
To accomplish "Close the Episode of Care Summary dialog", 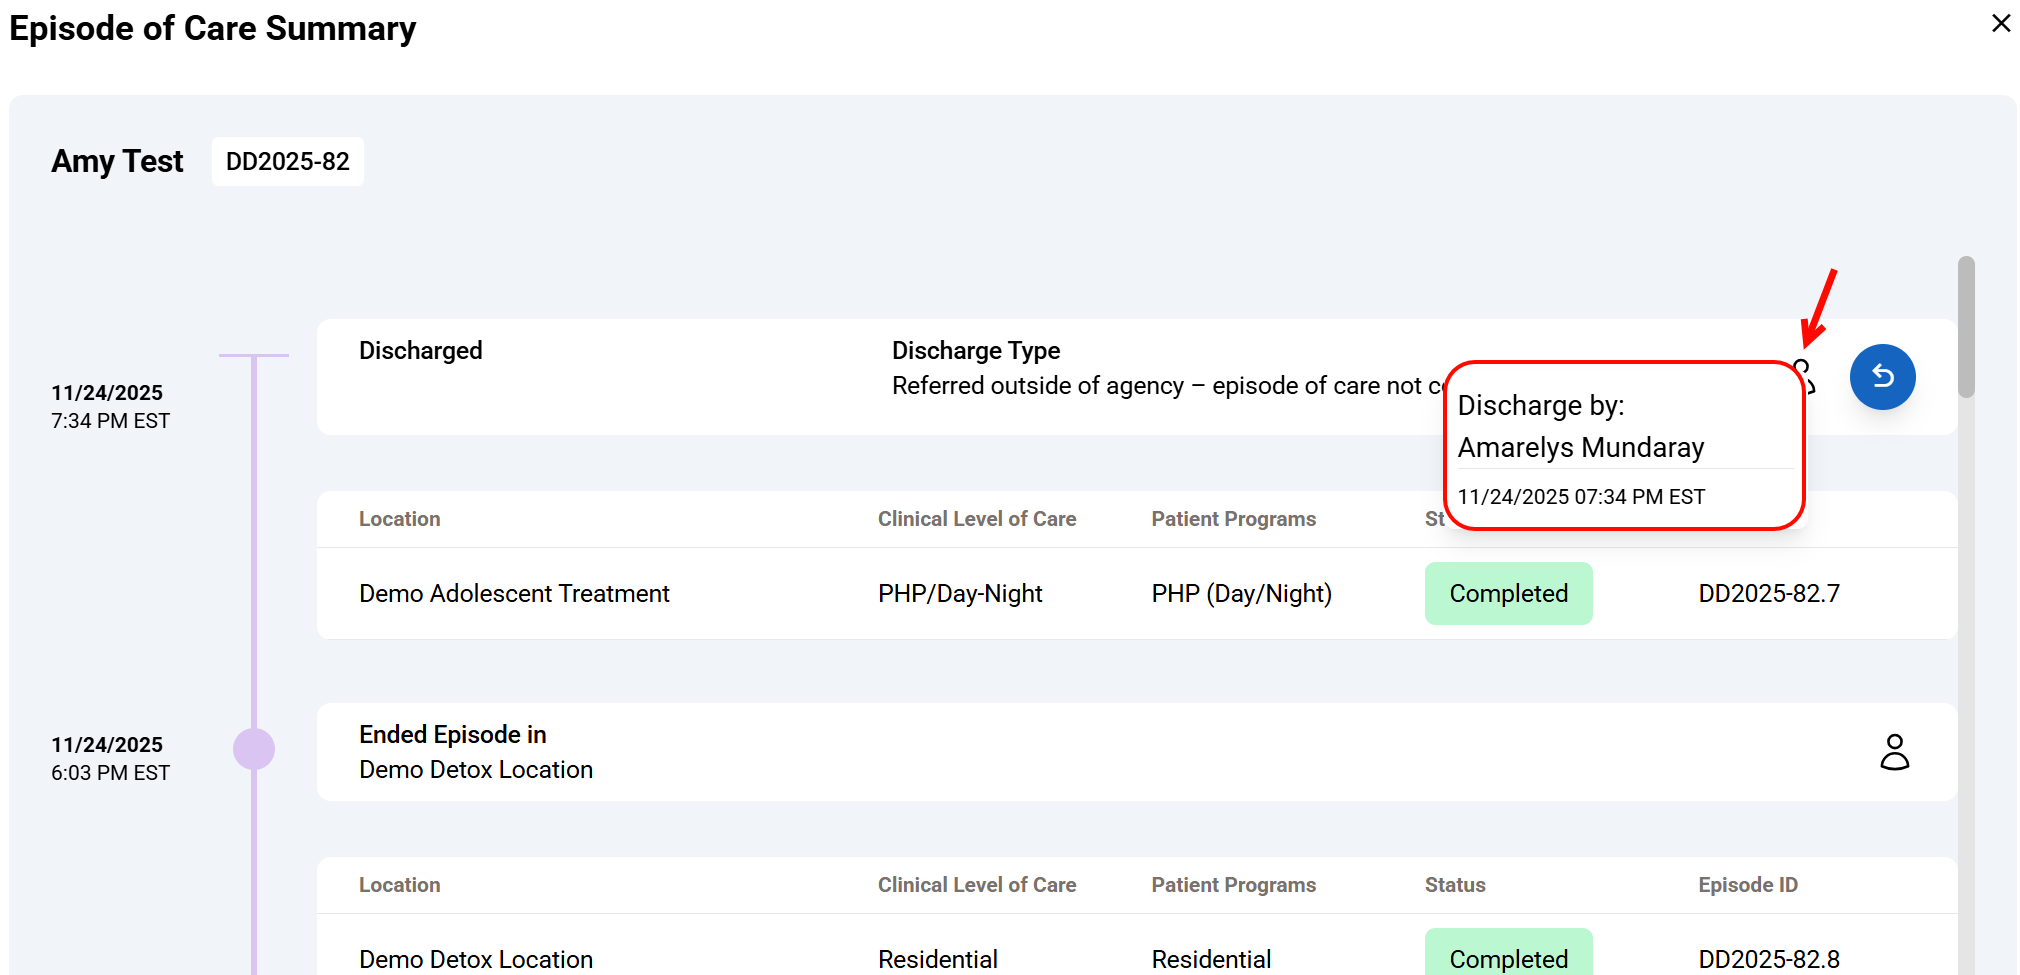I will 2000,23.
